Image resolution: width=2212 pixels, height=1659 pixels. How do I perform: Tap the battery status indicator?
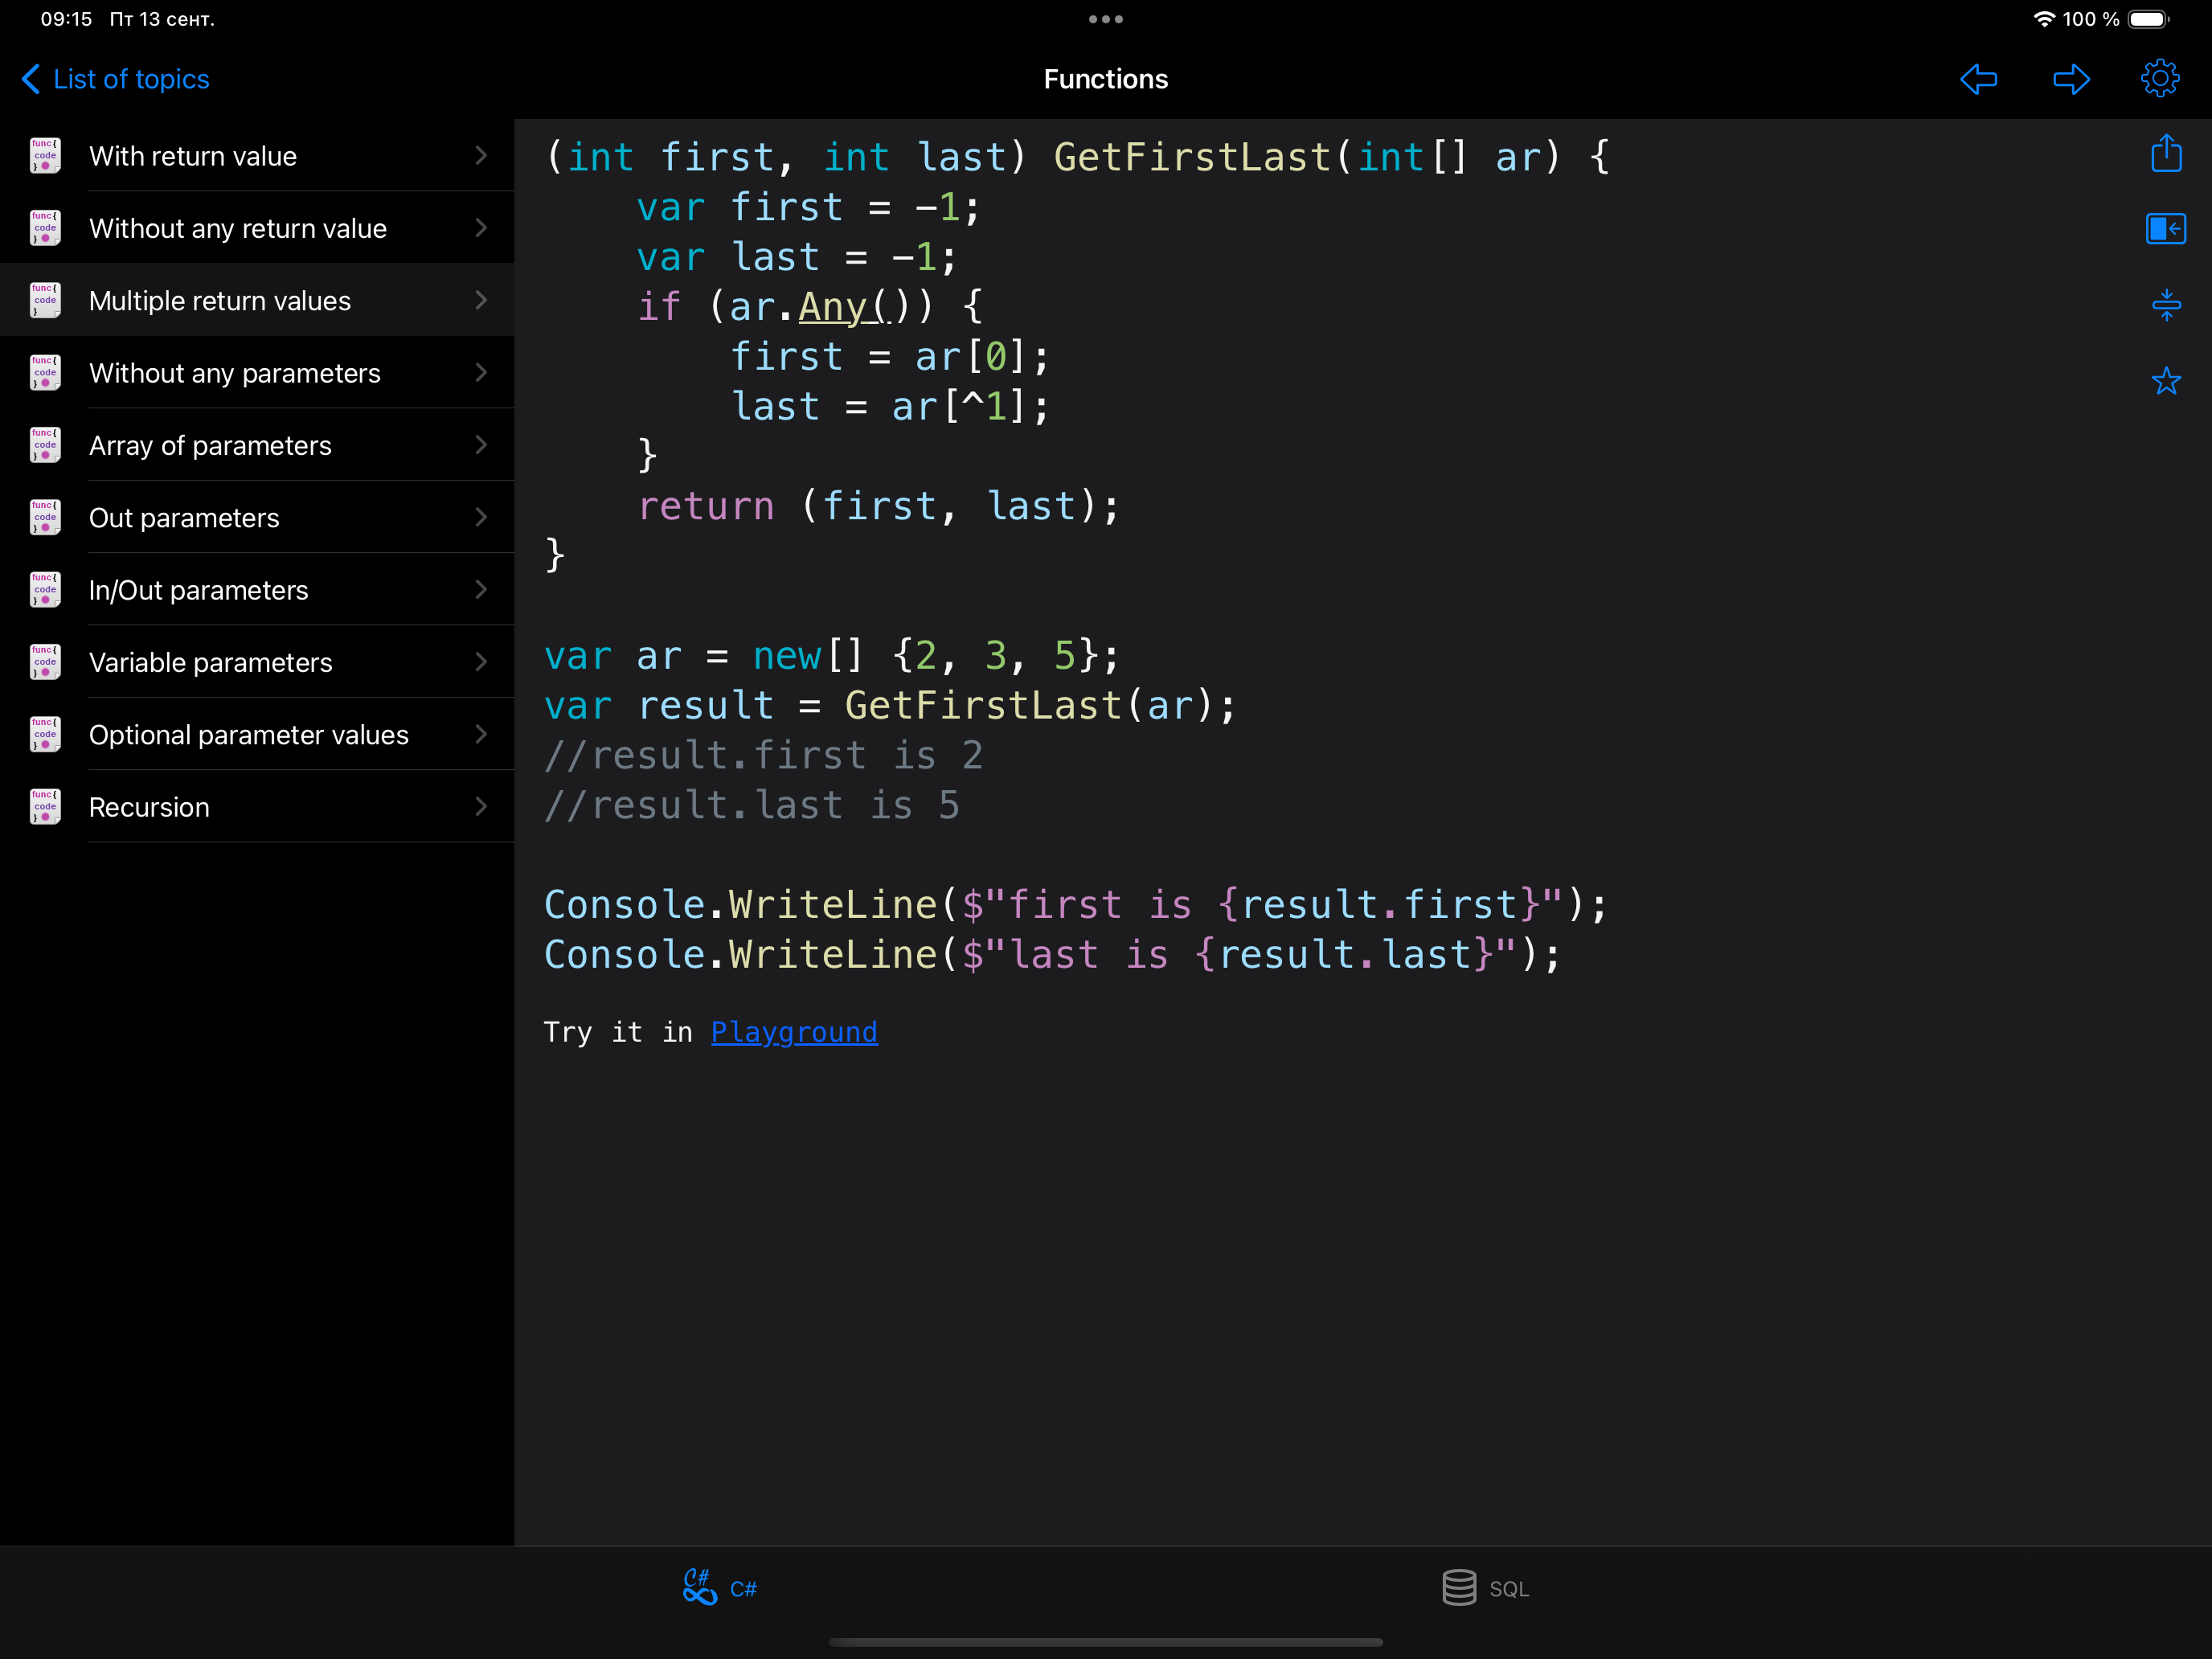[2149, 19]
